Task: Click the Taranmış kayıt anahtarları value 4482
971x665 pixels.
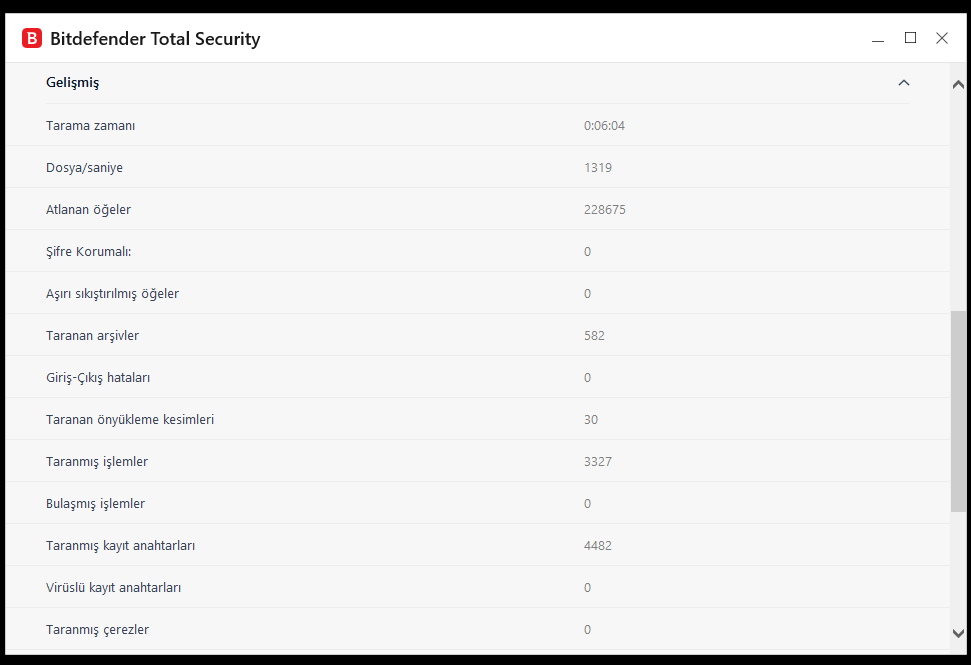Action: click(598, 546)
